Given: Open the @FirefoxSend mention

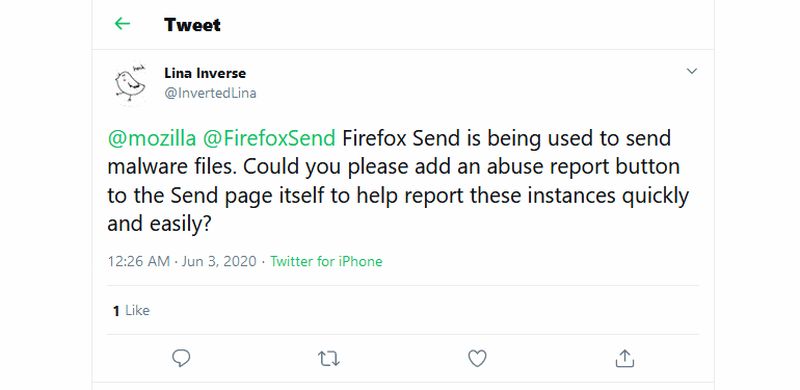Looking at the screenshot, I should 269,139.
